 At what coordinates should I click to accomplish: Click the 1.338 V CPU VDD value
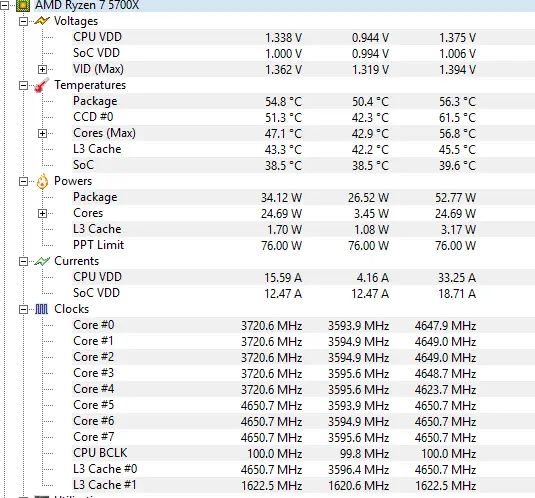[284, 38]
